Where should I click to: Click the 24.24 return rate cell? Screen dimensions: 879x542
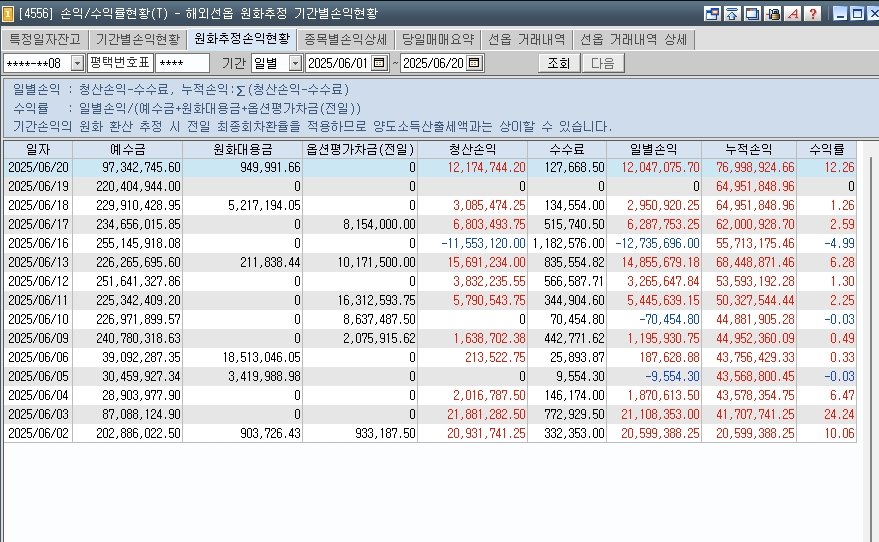(x=826, y=415)
